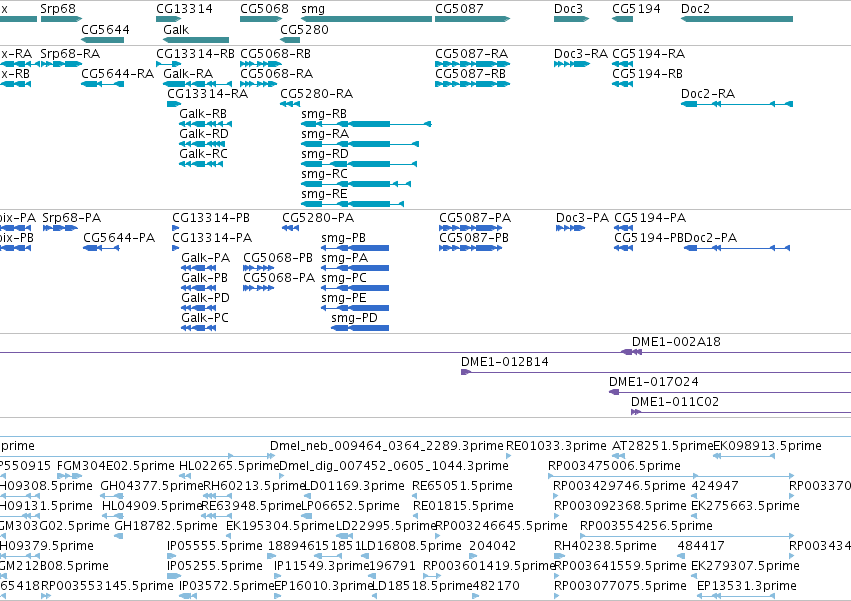Select the CG5194 gene label
Image resolution: width=851 pixels, height=601 pixels.
(x=636, y=9)
